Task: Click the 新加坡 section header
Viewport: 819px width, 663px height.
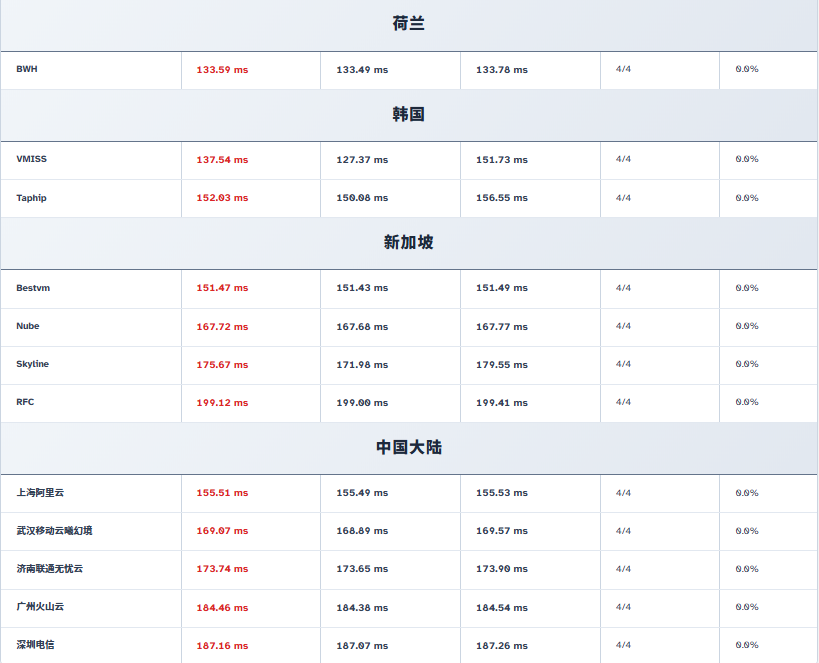Action: coord(408,243)
